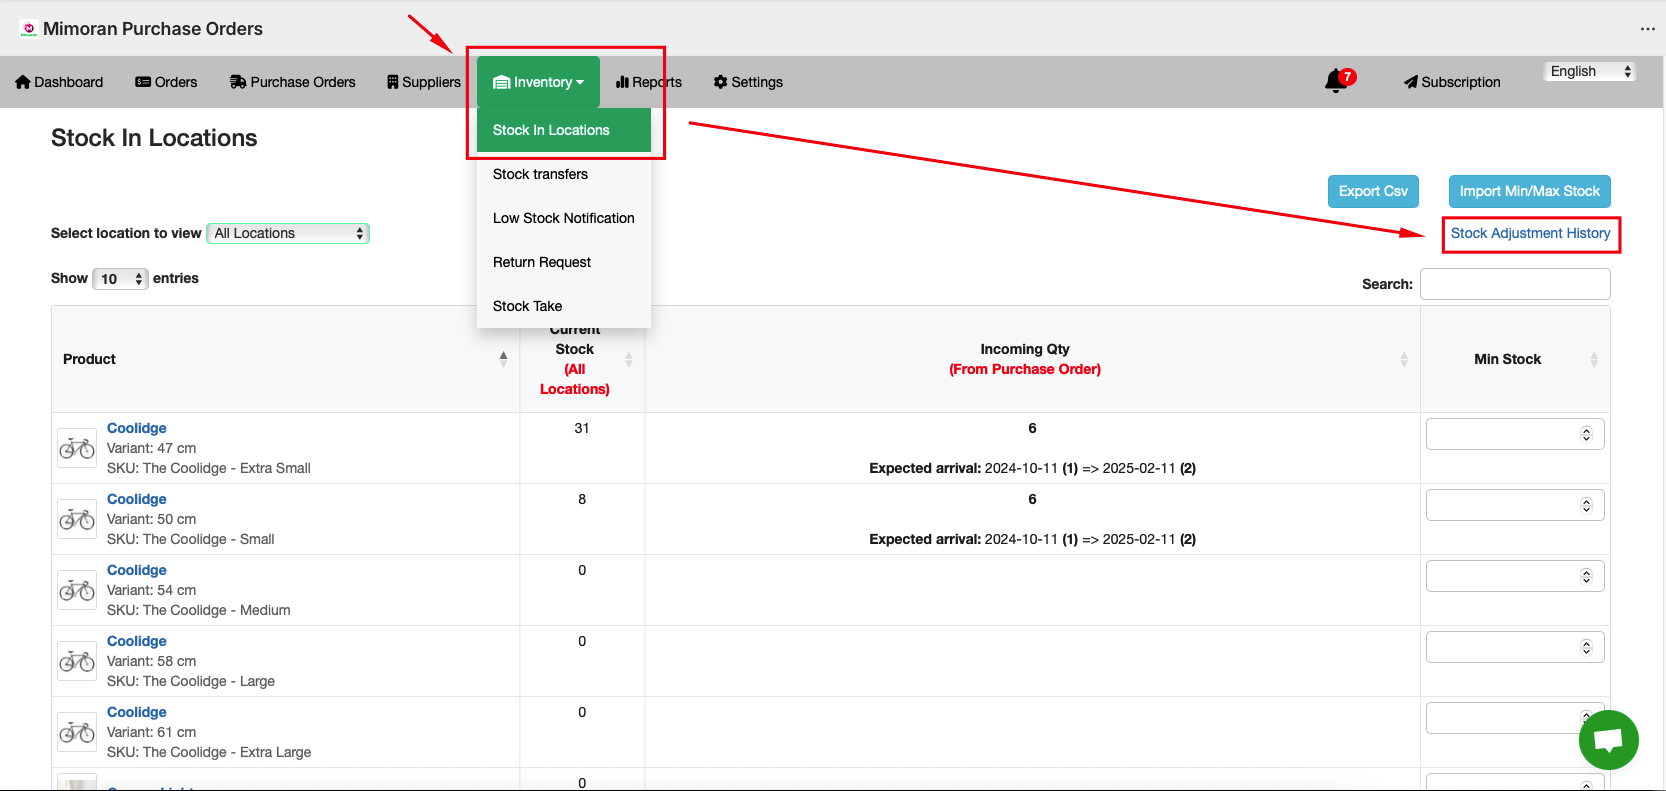Select Stock transfers menu entry
This screenshot has width=1666, height=791.
[x=564, y=174]
